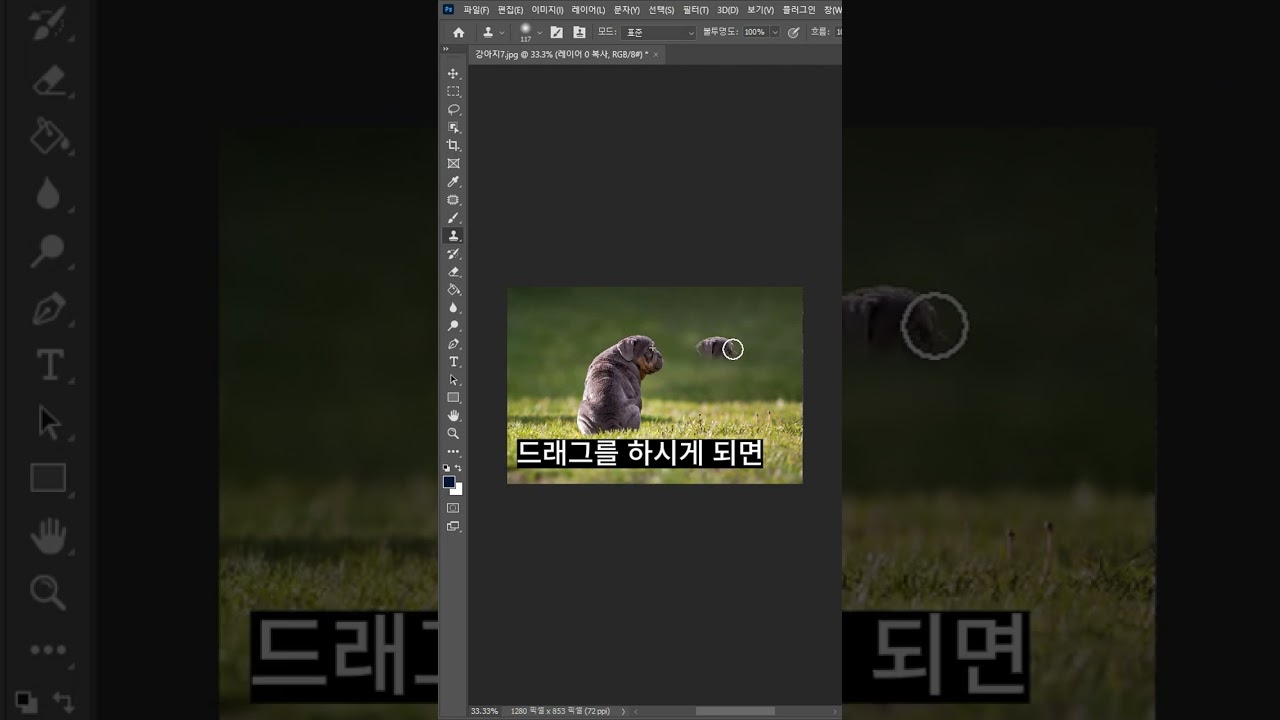This screenshot has width=1280, height=720.
Task: Open the 필터(T) menu
Action: tap(696, 9)
